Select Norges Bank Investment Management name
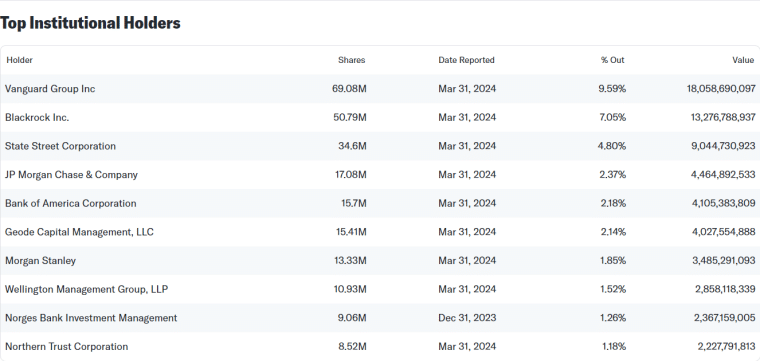 [x=91, y=318]
